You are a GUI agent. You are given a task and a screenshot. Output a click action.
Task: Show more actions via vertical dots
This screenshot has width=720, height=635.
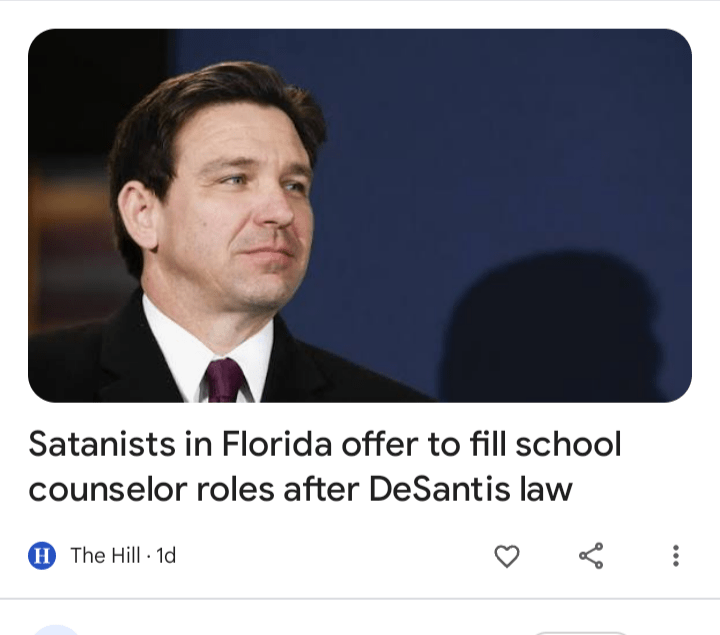[676, 555]
